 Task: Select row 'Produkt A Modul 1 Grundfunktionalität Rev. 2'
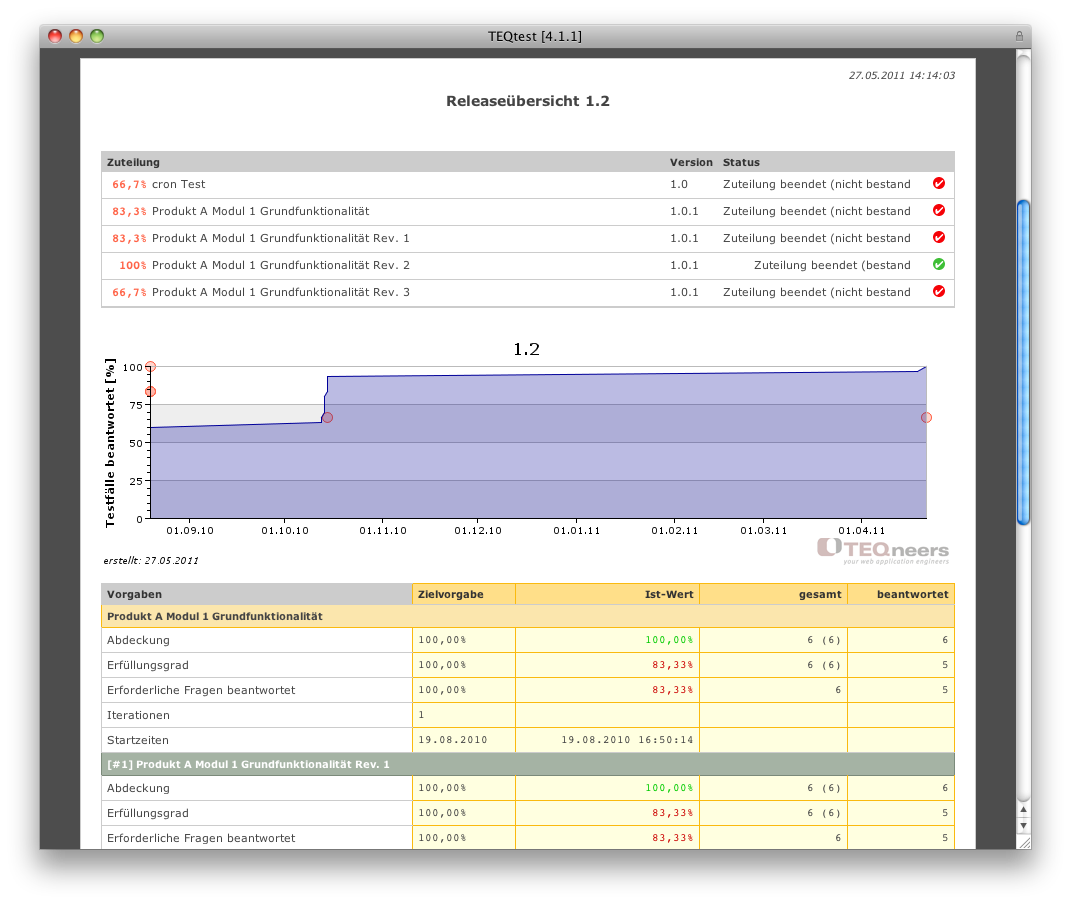click(x=528, y=265)
